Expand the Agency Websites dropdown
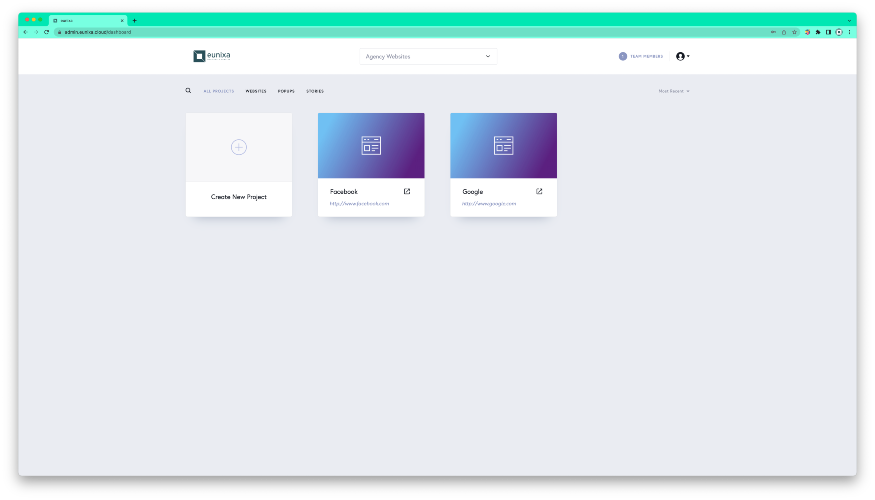This screenshot has width=875, height=500. [428, 56]
